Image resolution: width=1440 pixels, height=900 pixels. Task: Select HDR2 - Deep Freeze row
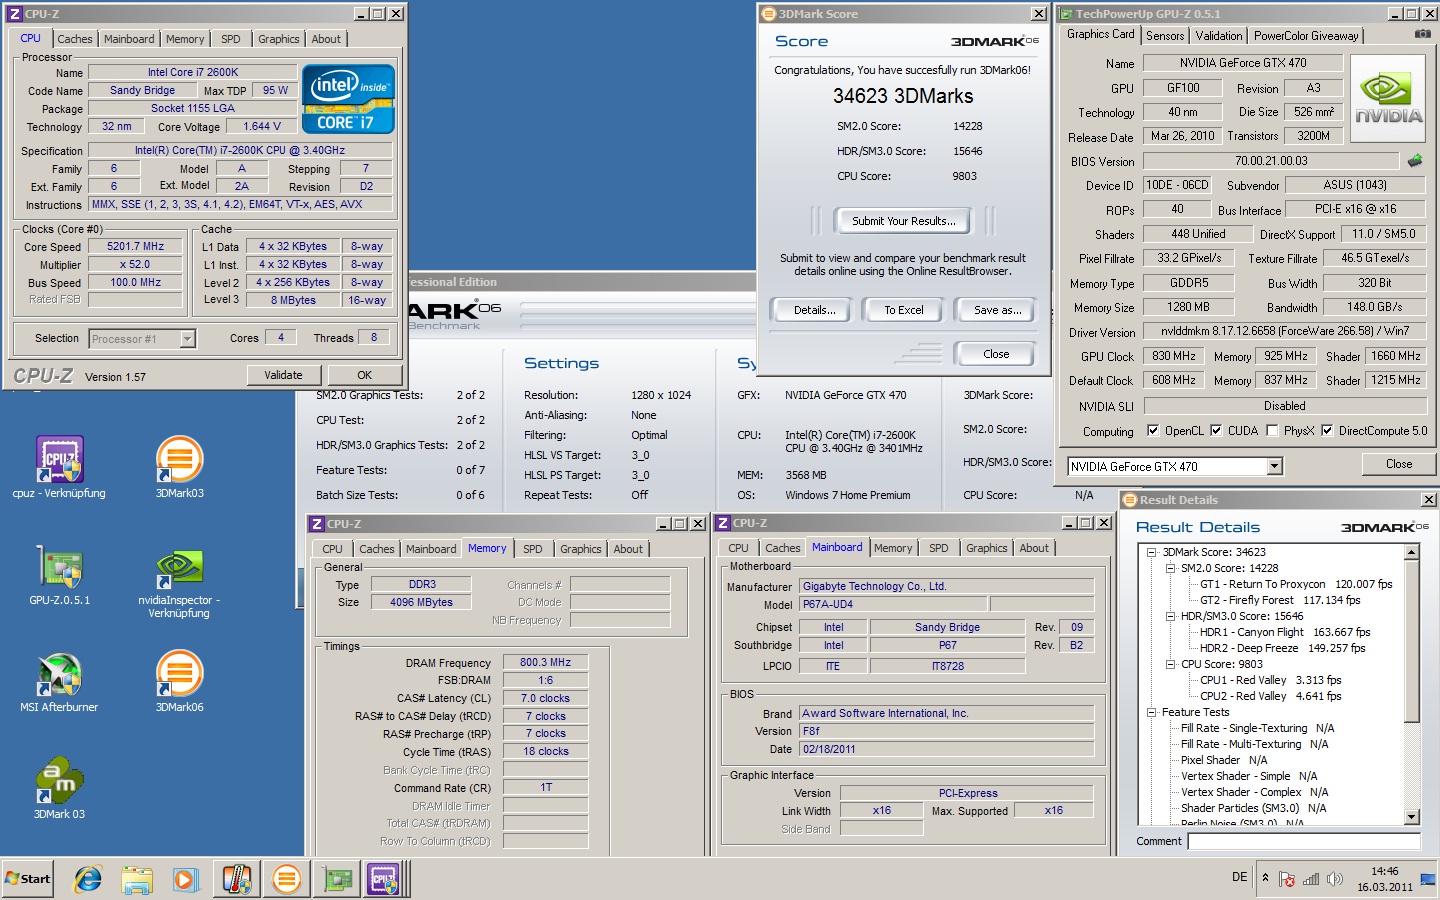tap(1282, 648)
